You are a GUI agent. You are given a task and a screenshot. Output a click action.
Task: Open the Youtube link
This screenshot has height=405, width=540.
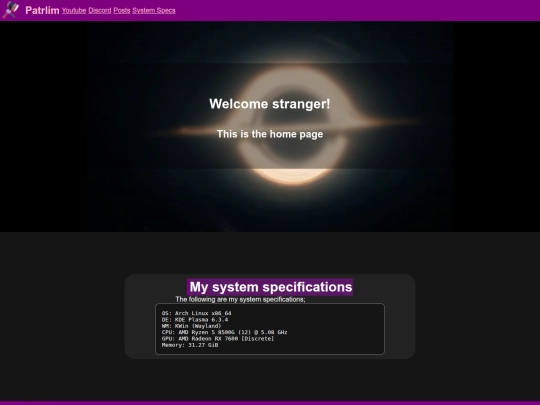pyautogui.click(x=74, y=10)
